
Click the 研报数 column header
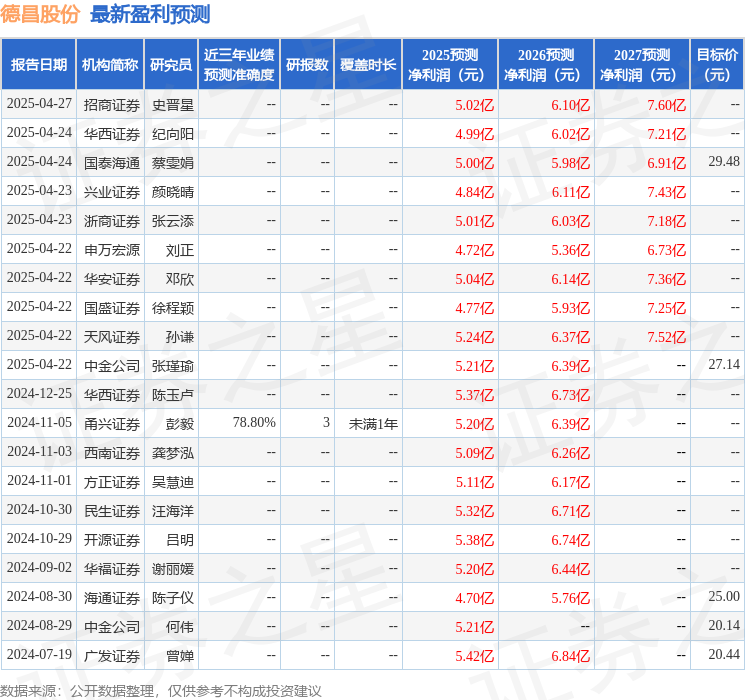[x=307, y=65]
